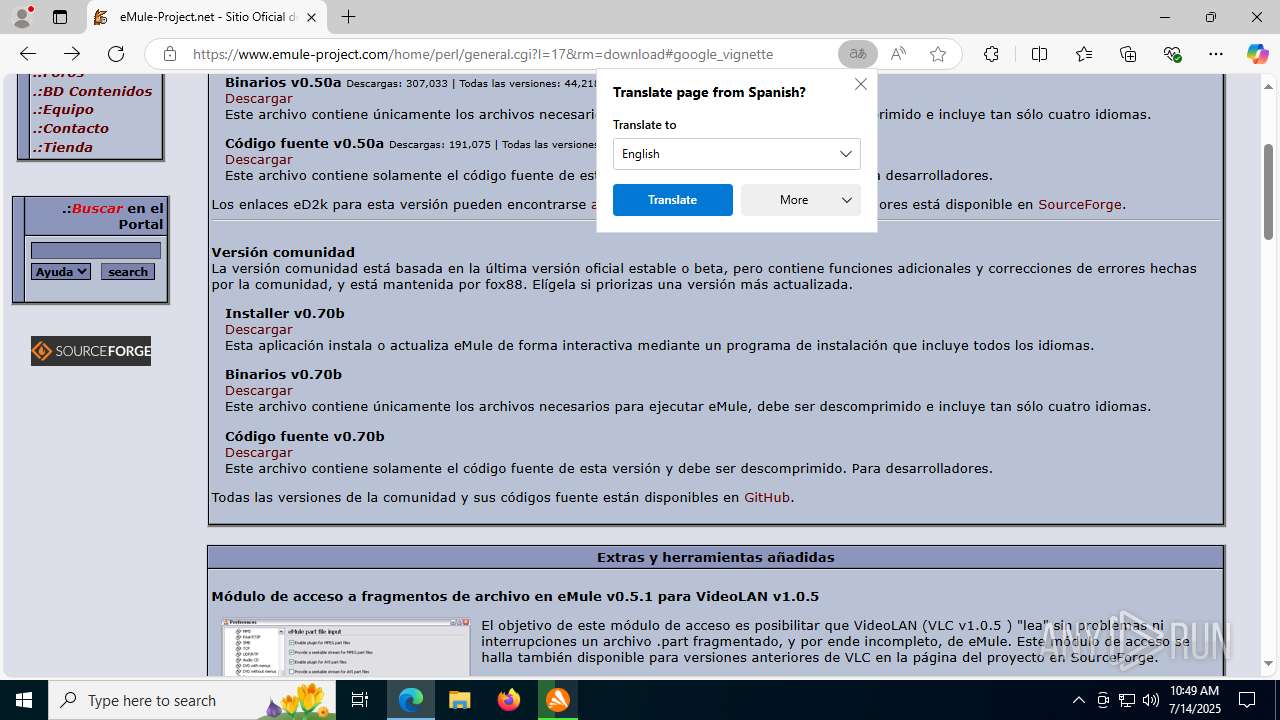Open Split screen icon

point(1039,54)
